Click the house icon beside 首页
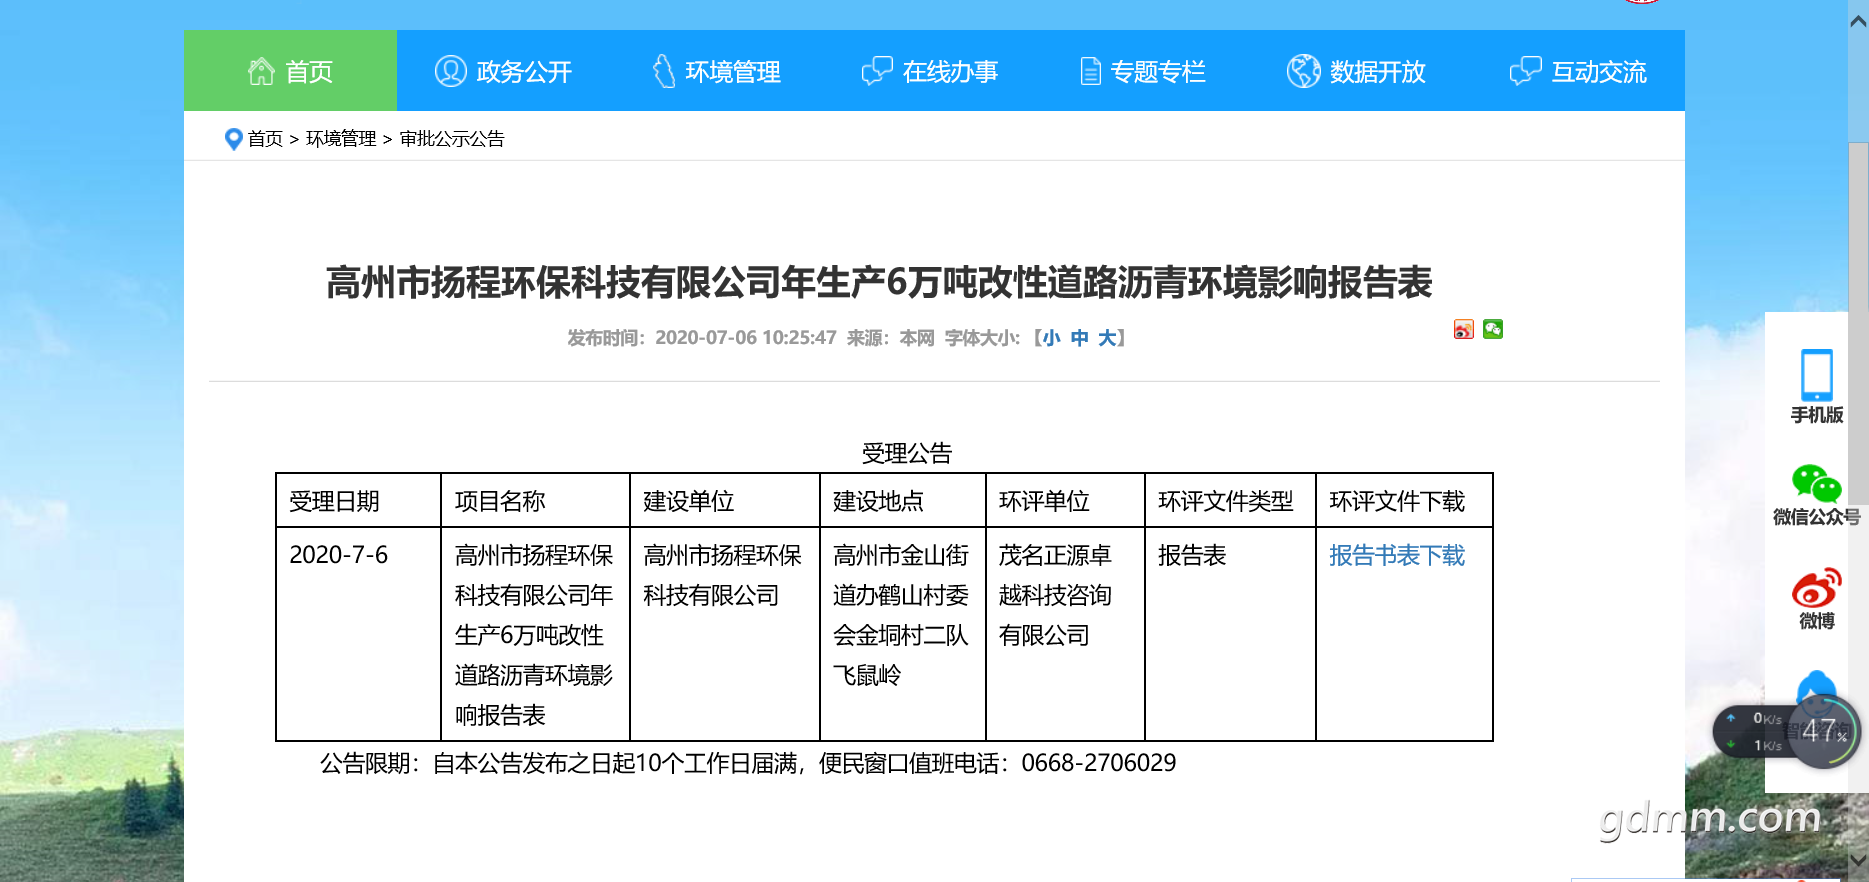Screen dimensions: 1869x882 pos(261,71)
